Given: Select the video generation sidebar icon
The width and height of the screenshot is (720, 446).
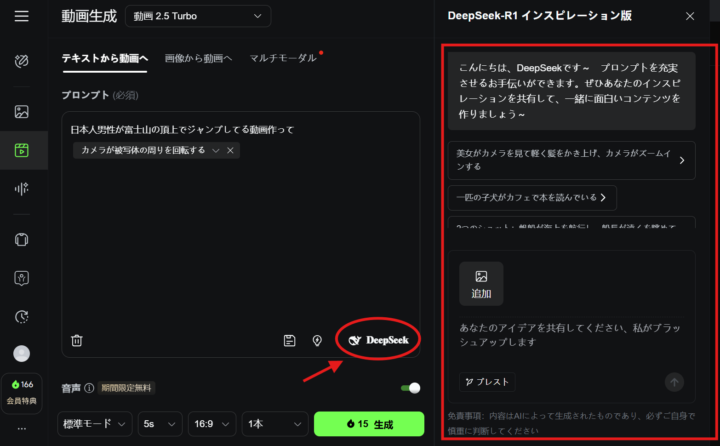Looking at the screenshot, I should (22, 151).
